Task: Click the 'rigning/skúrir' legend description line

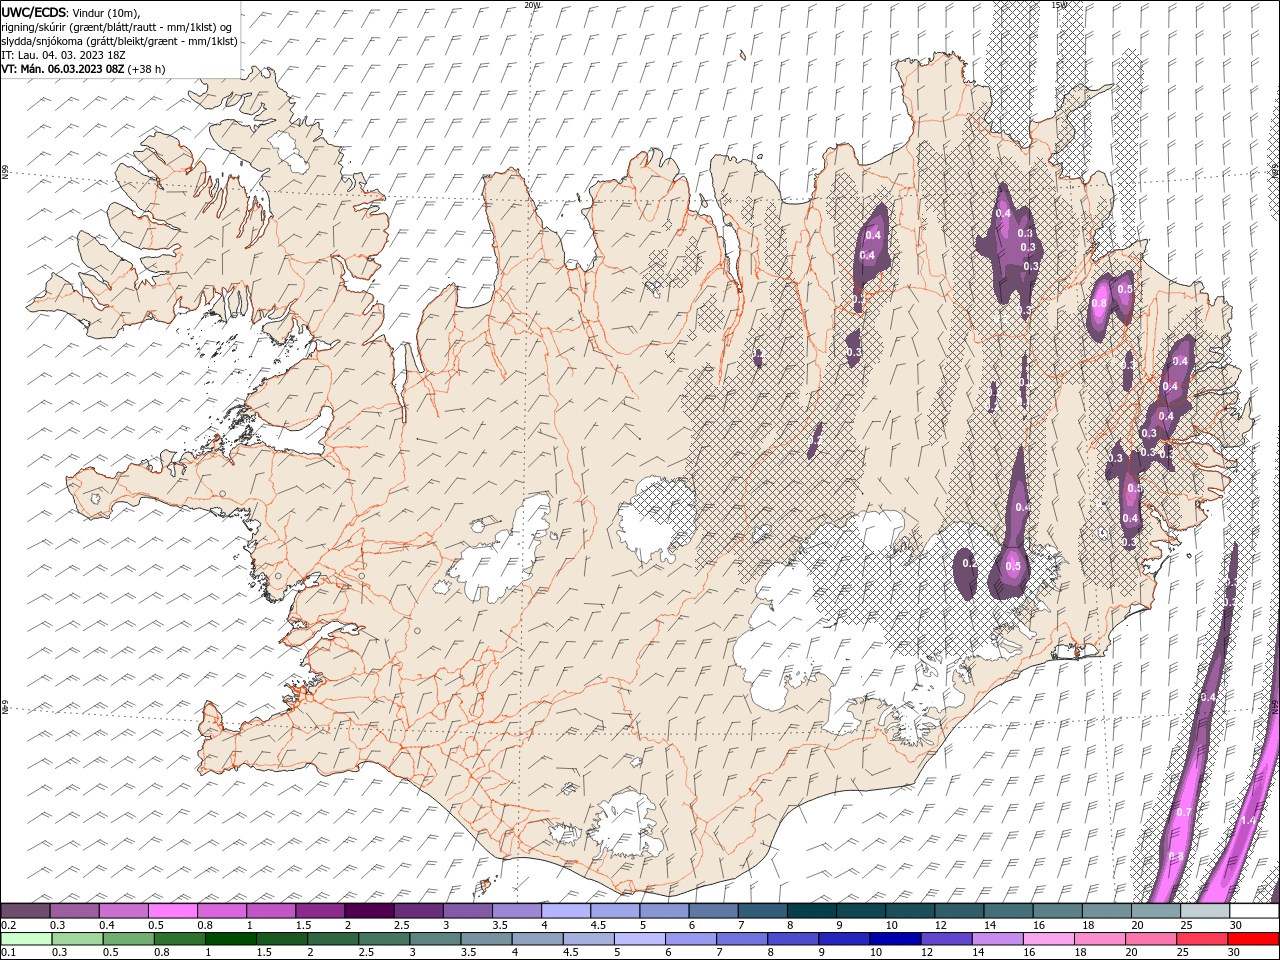Action: pyautogui.click(x=117, y=27)
